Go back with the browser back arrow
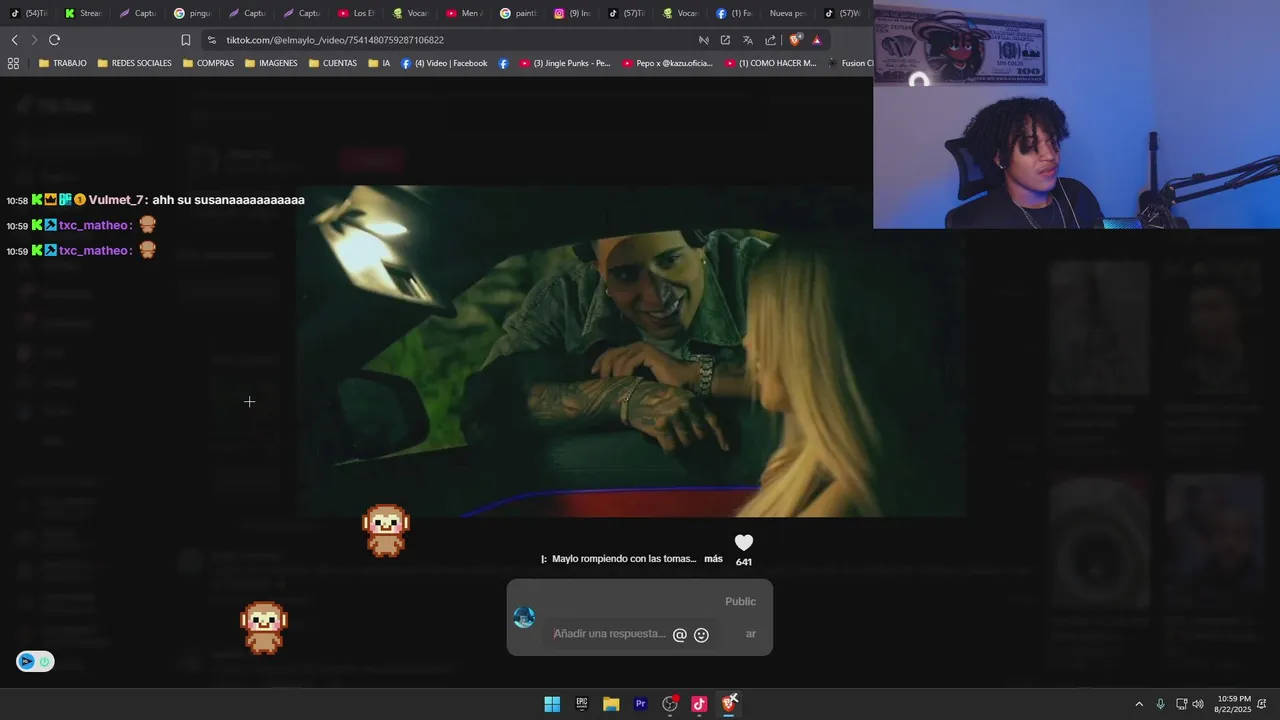 click(14, 40)
